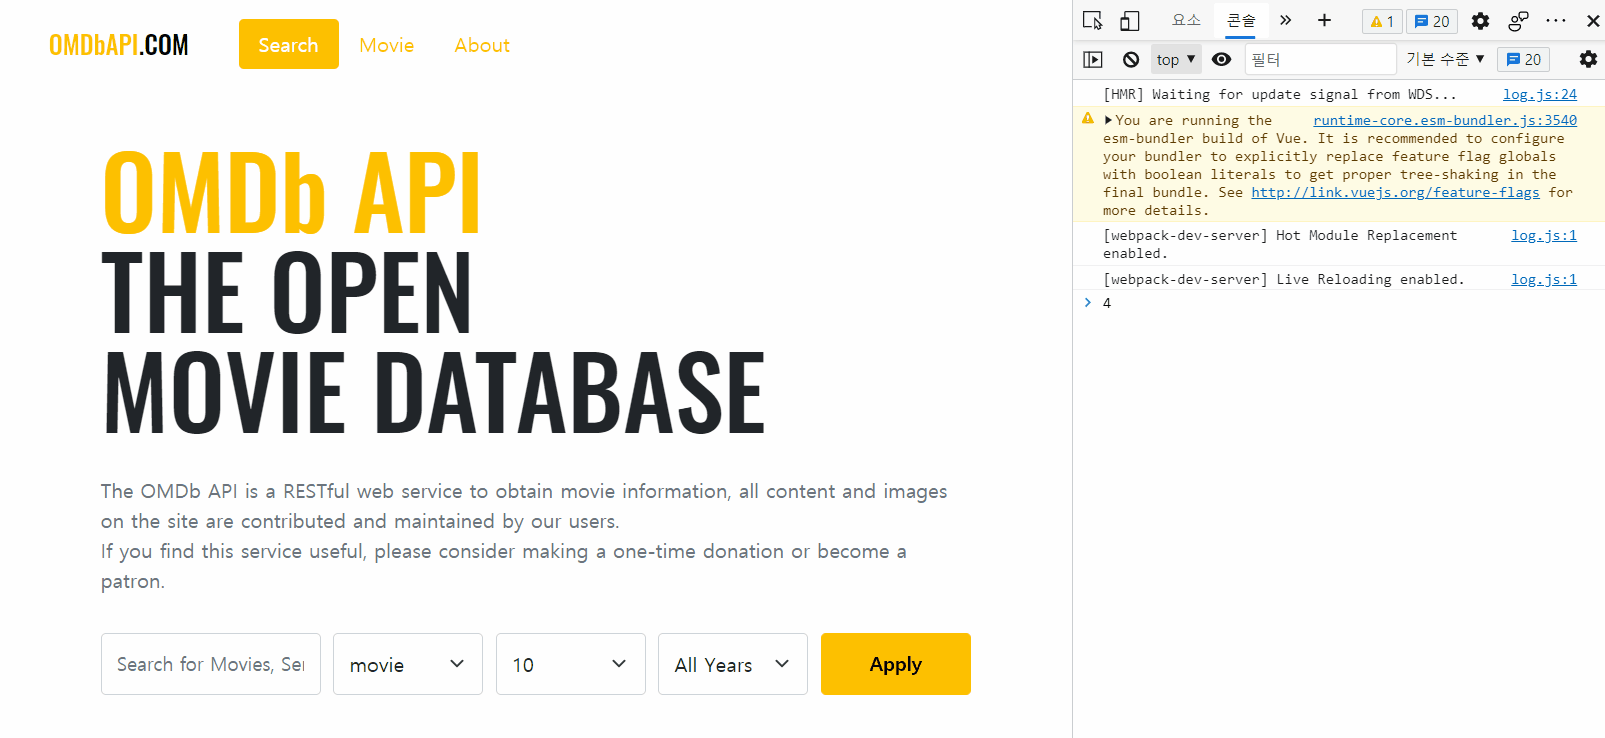Click the warning count badge 1
Screen dimensions: 1605x738
(x=1382, y=21)
